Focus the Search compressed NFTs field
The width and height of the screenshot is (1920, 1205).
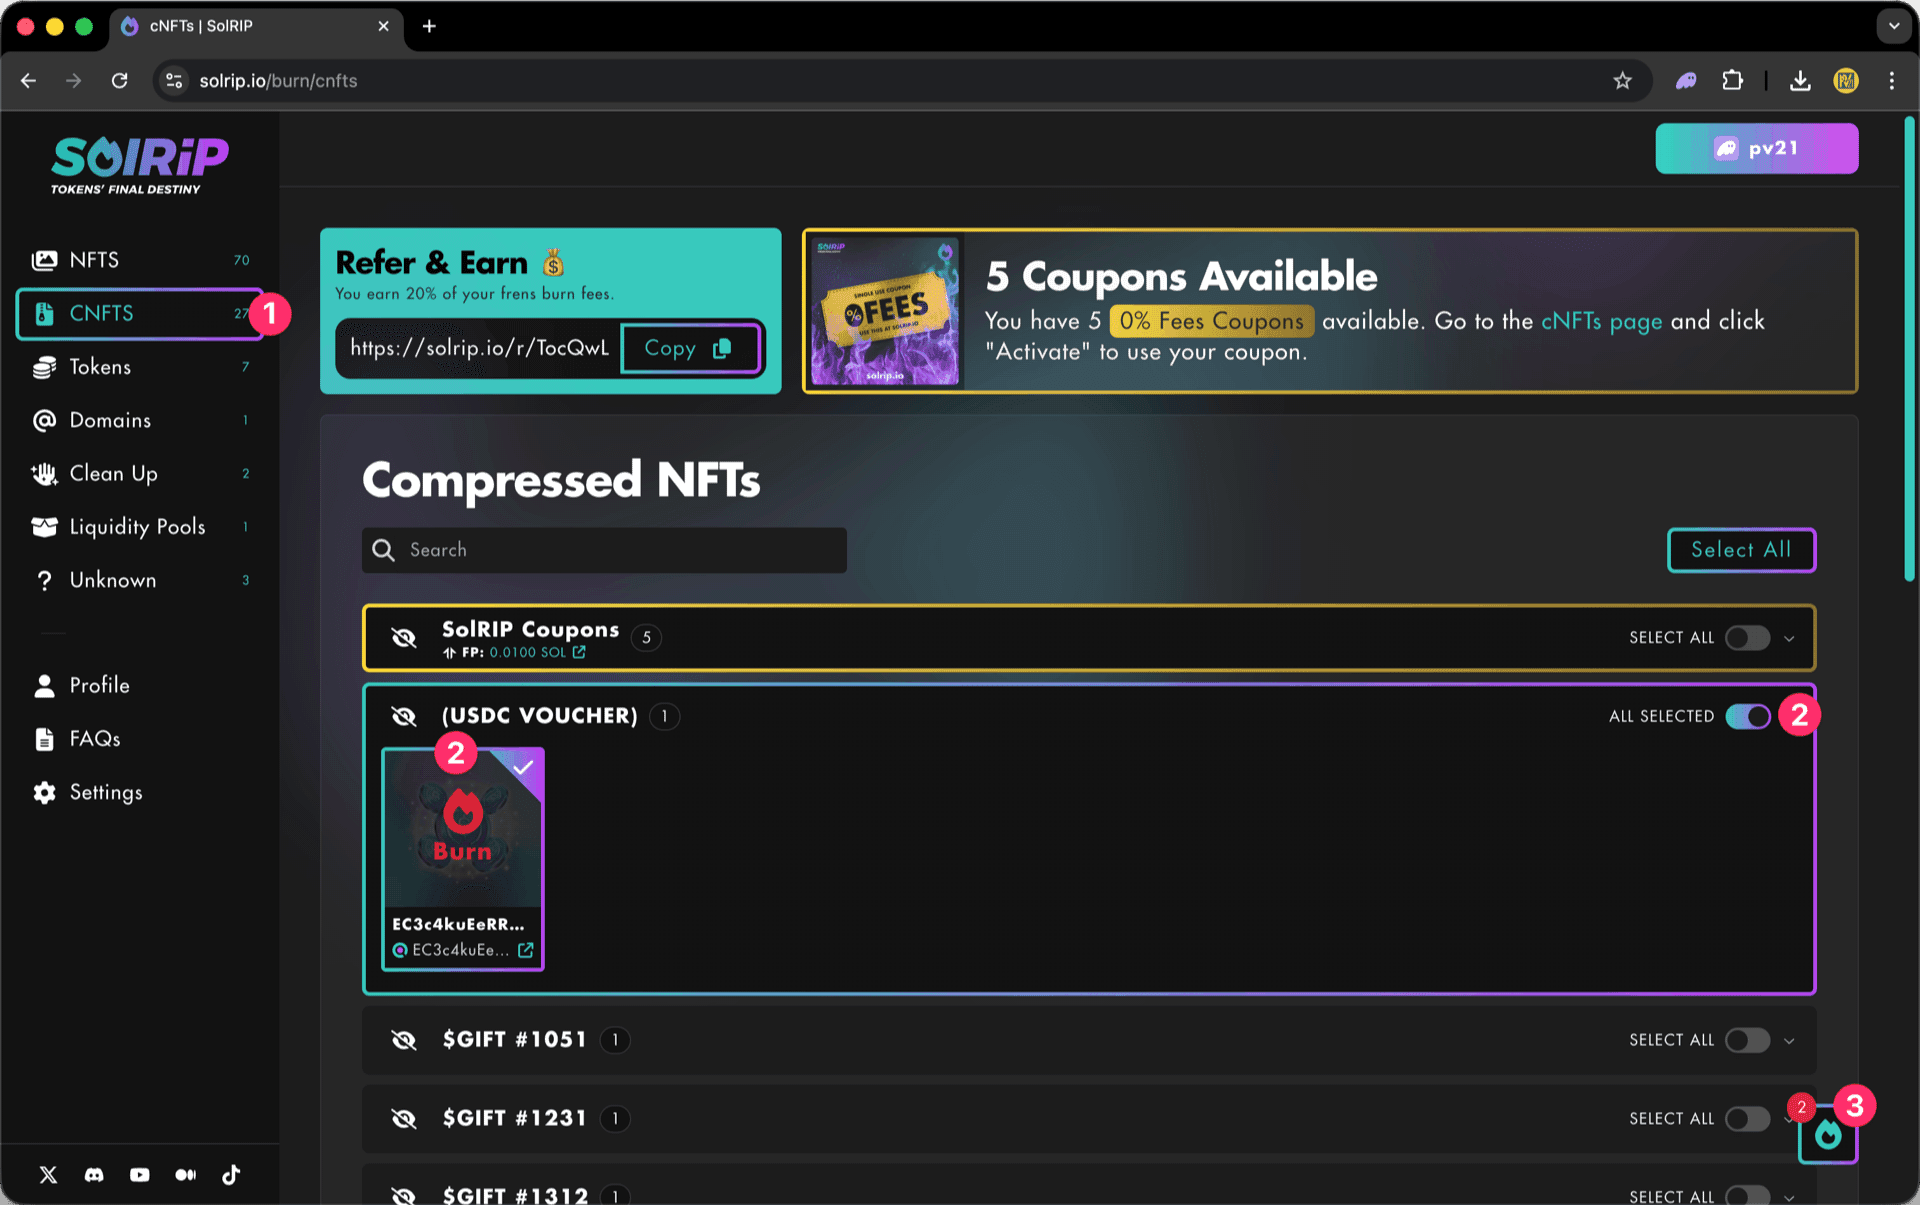[604, 550]
